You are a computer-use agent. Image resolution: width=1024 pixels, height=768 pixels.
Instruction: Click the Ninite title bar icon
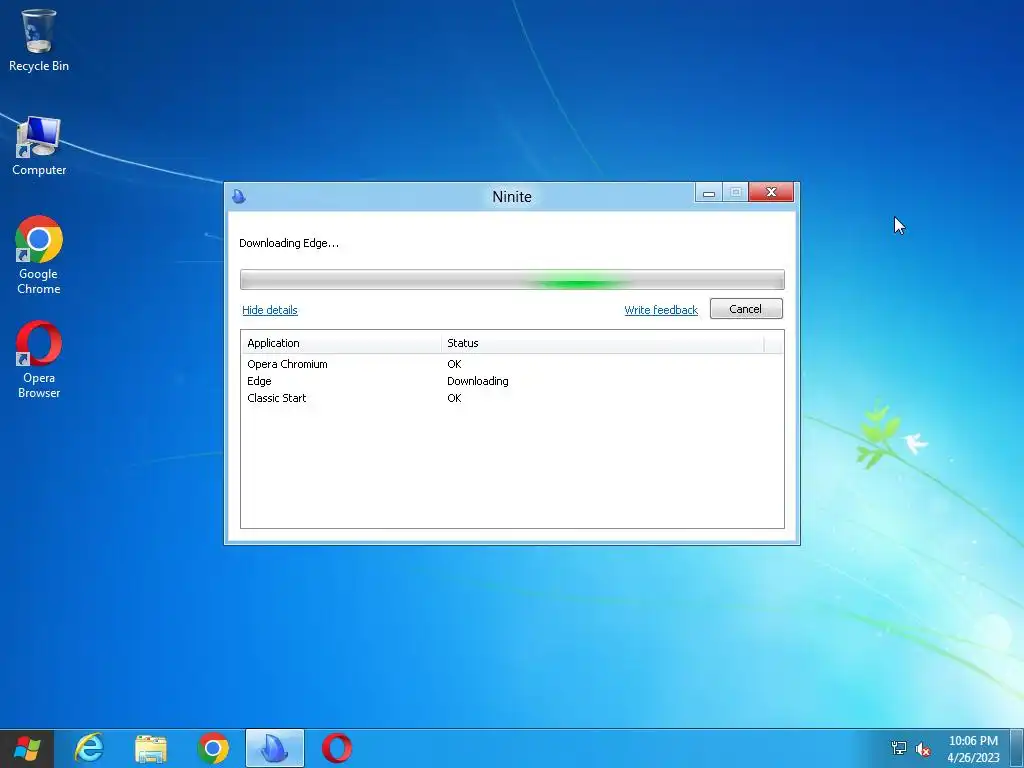(239, 196)
